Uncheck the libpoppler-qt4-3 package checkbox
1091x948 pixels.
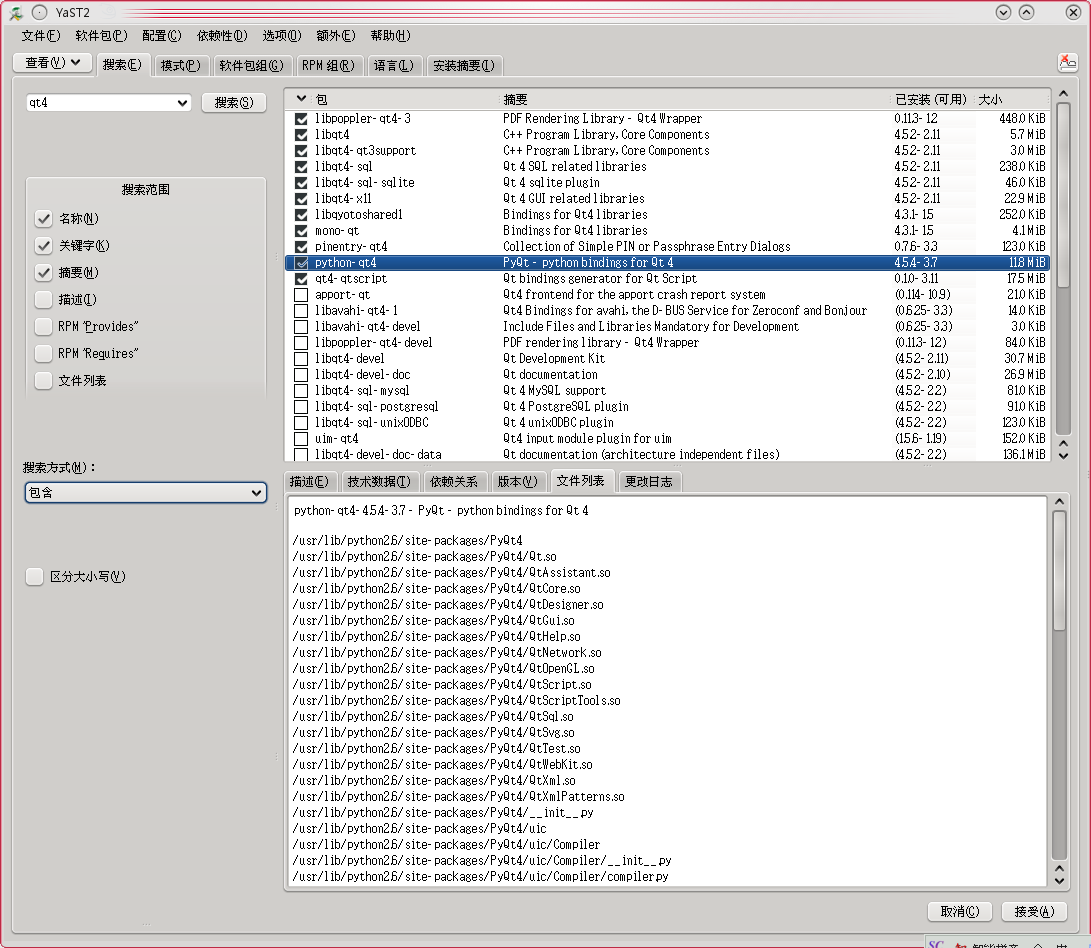(x=301, y=119)
